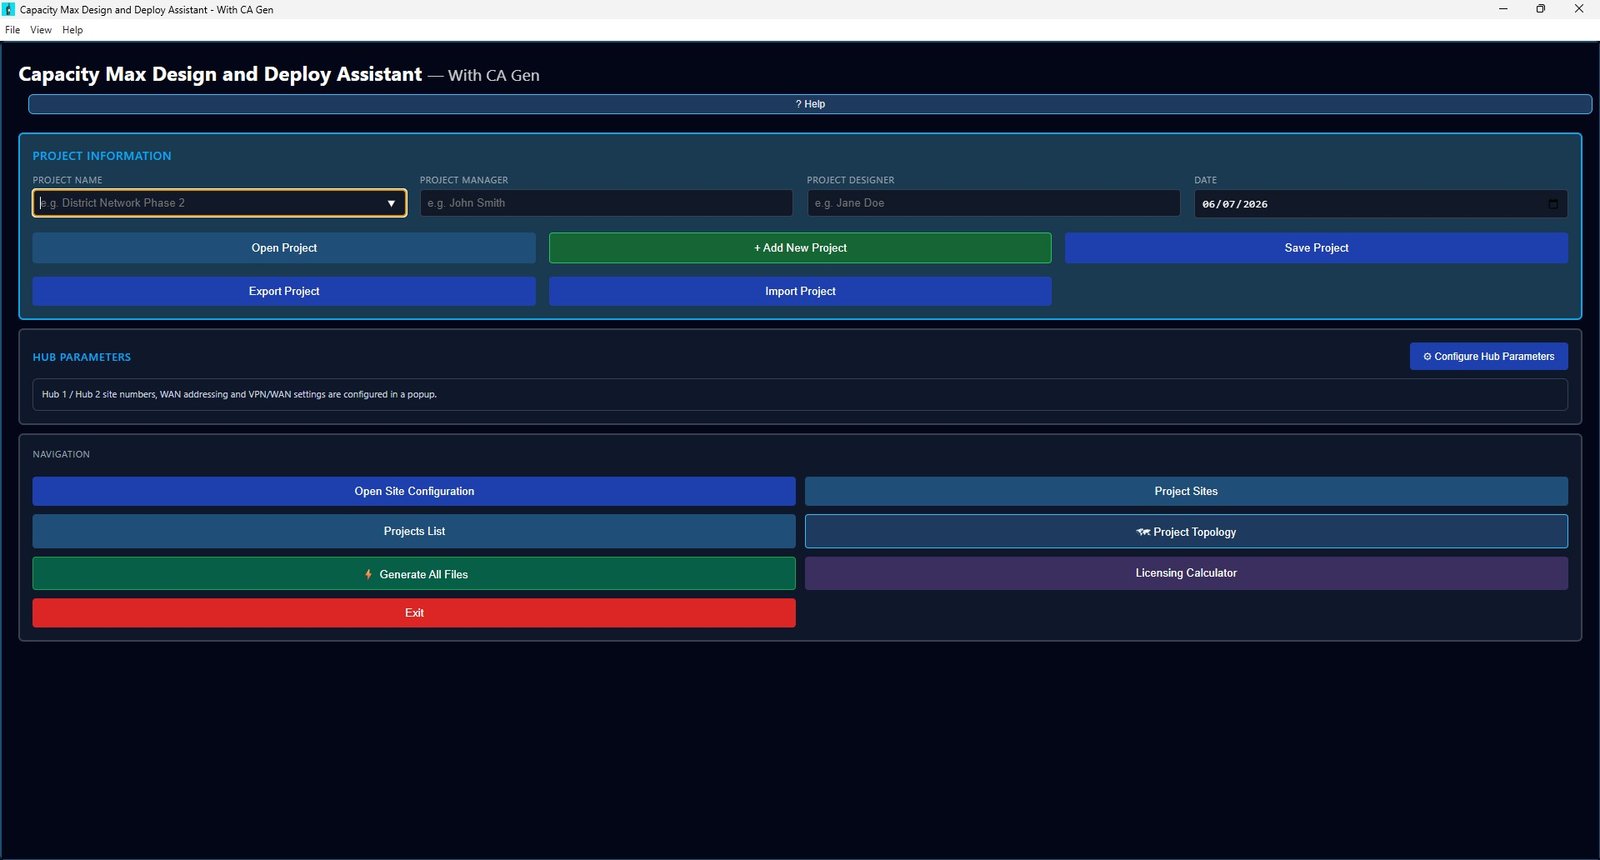Viewport: 1600px width, 860px height.
Task: Click the HUB PARAMETERS heading
Action: click(82, 357)
